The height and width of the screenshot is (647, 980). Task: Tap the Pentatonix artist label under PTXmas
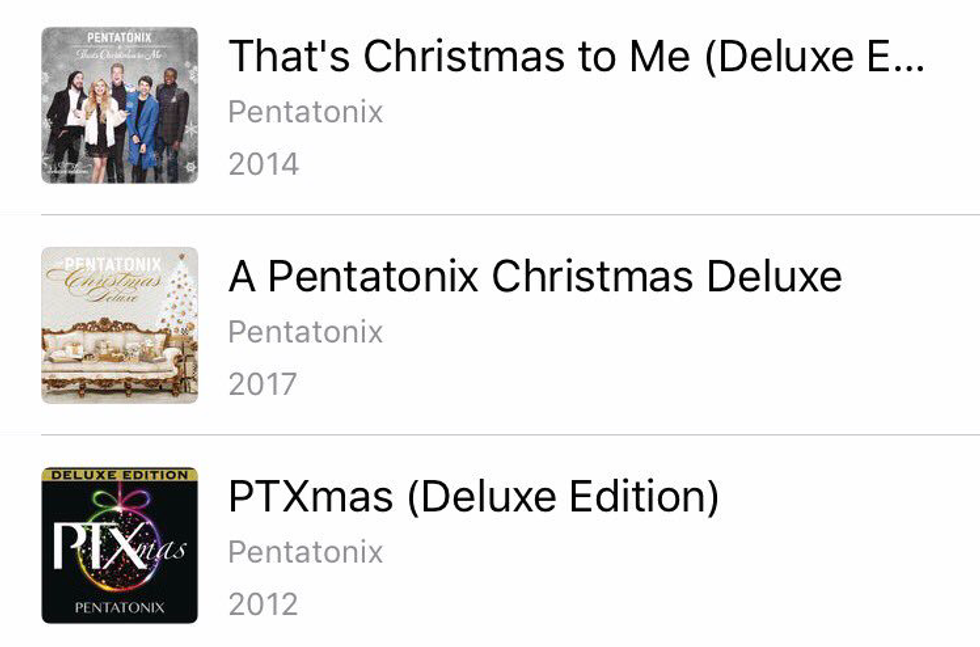pos(305,551)
